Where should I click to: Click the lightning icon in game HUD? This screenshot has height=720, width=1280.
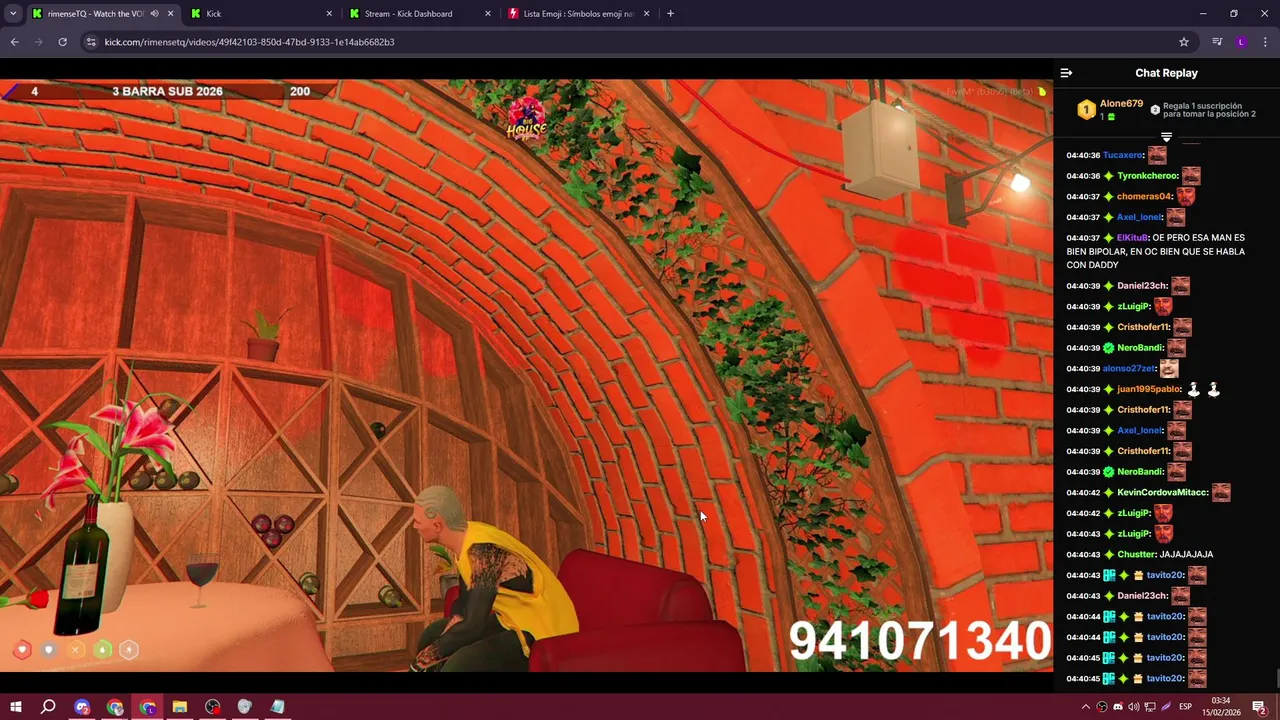click(129, 650)
